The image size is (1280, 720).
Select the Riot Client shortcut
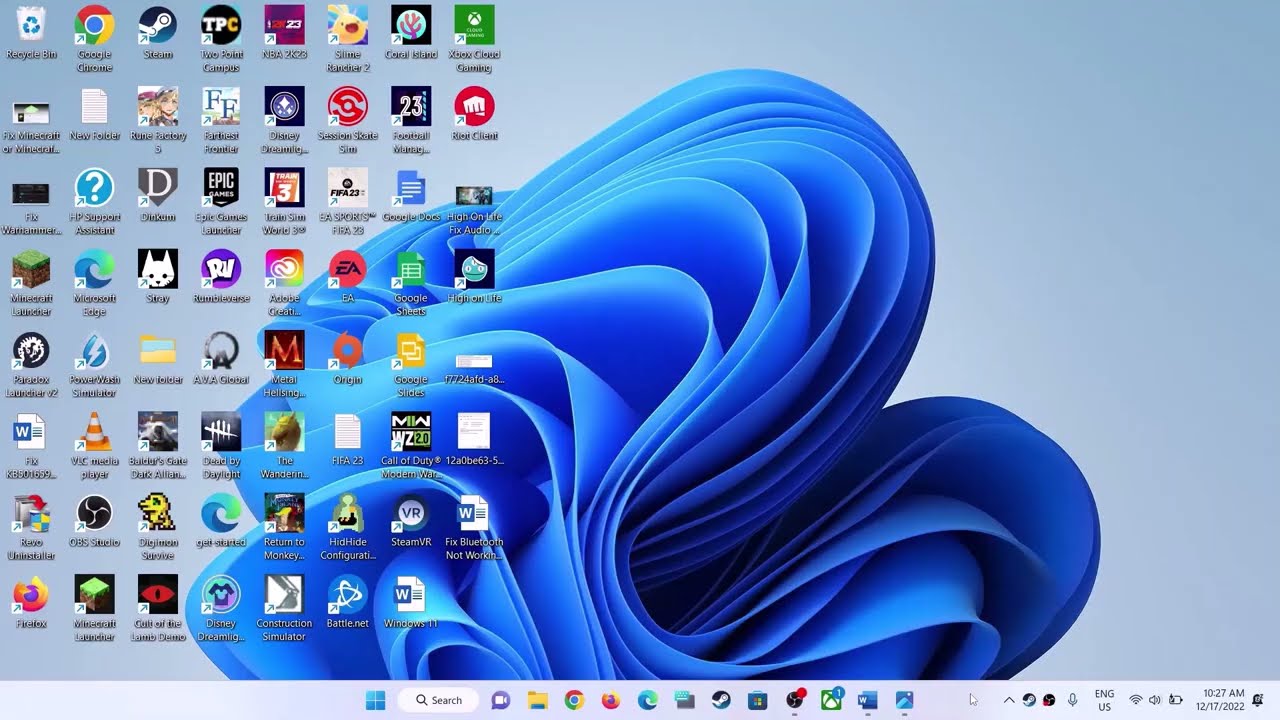point(474,114)
